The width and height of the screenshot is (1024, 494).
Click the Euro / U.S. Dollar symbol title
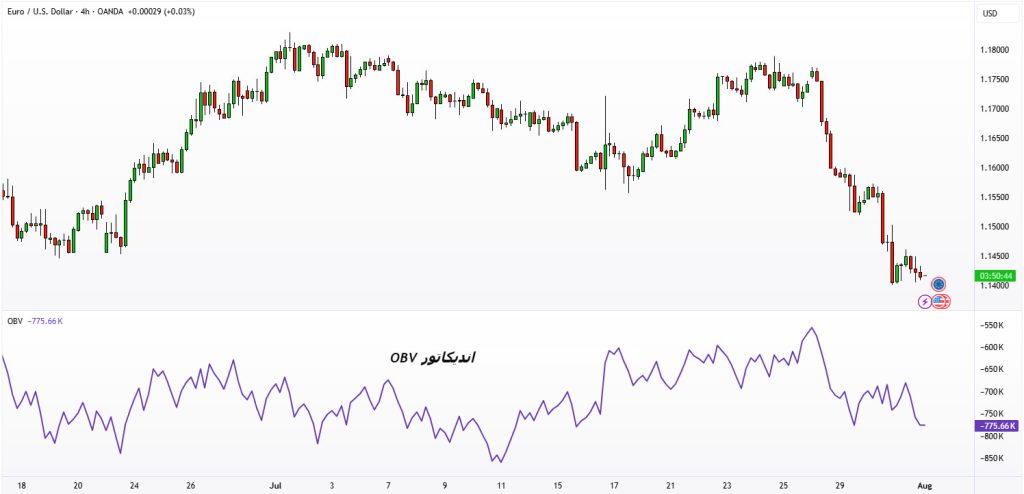point(38,11)
